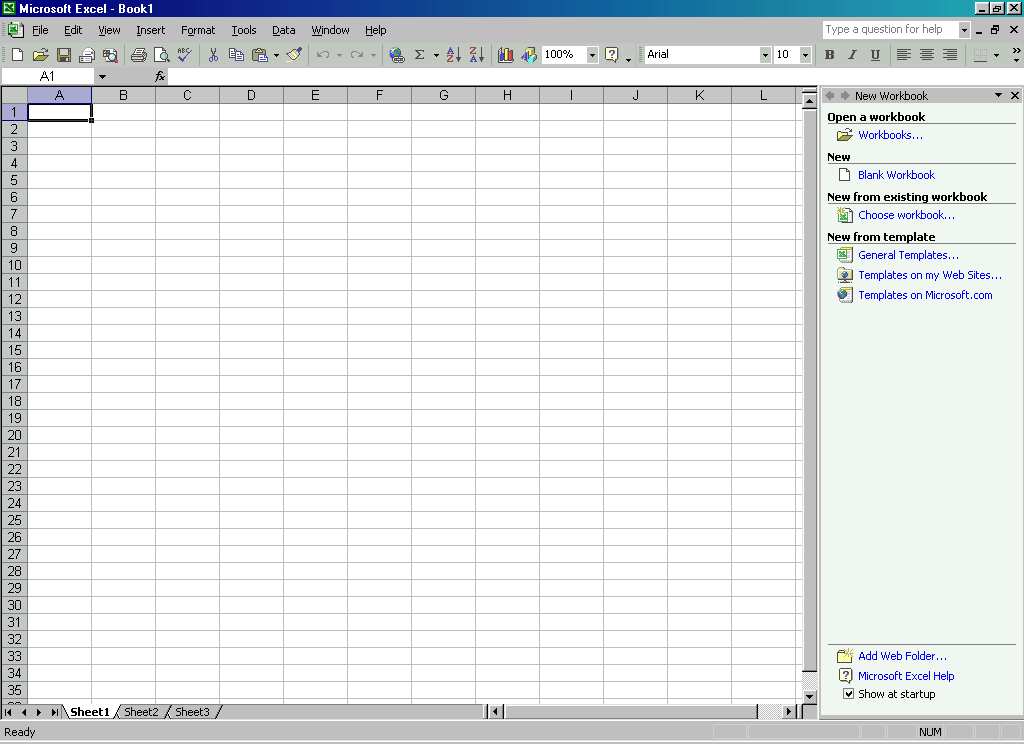Click the Type a question for help box
1024x744 pixels.
coord(889,30)
